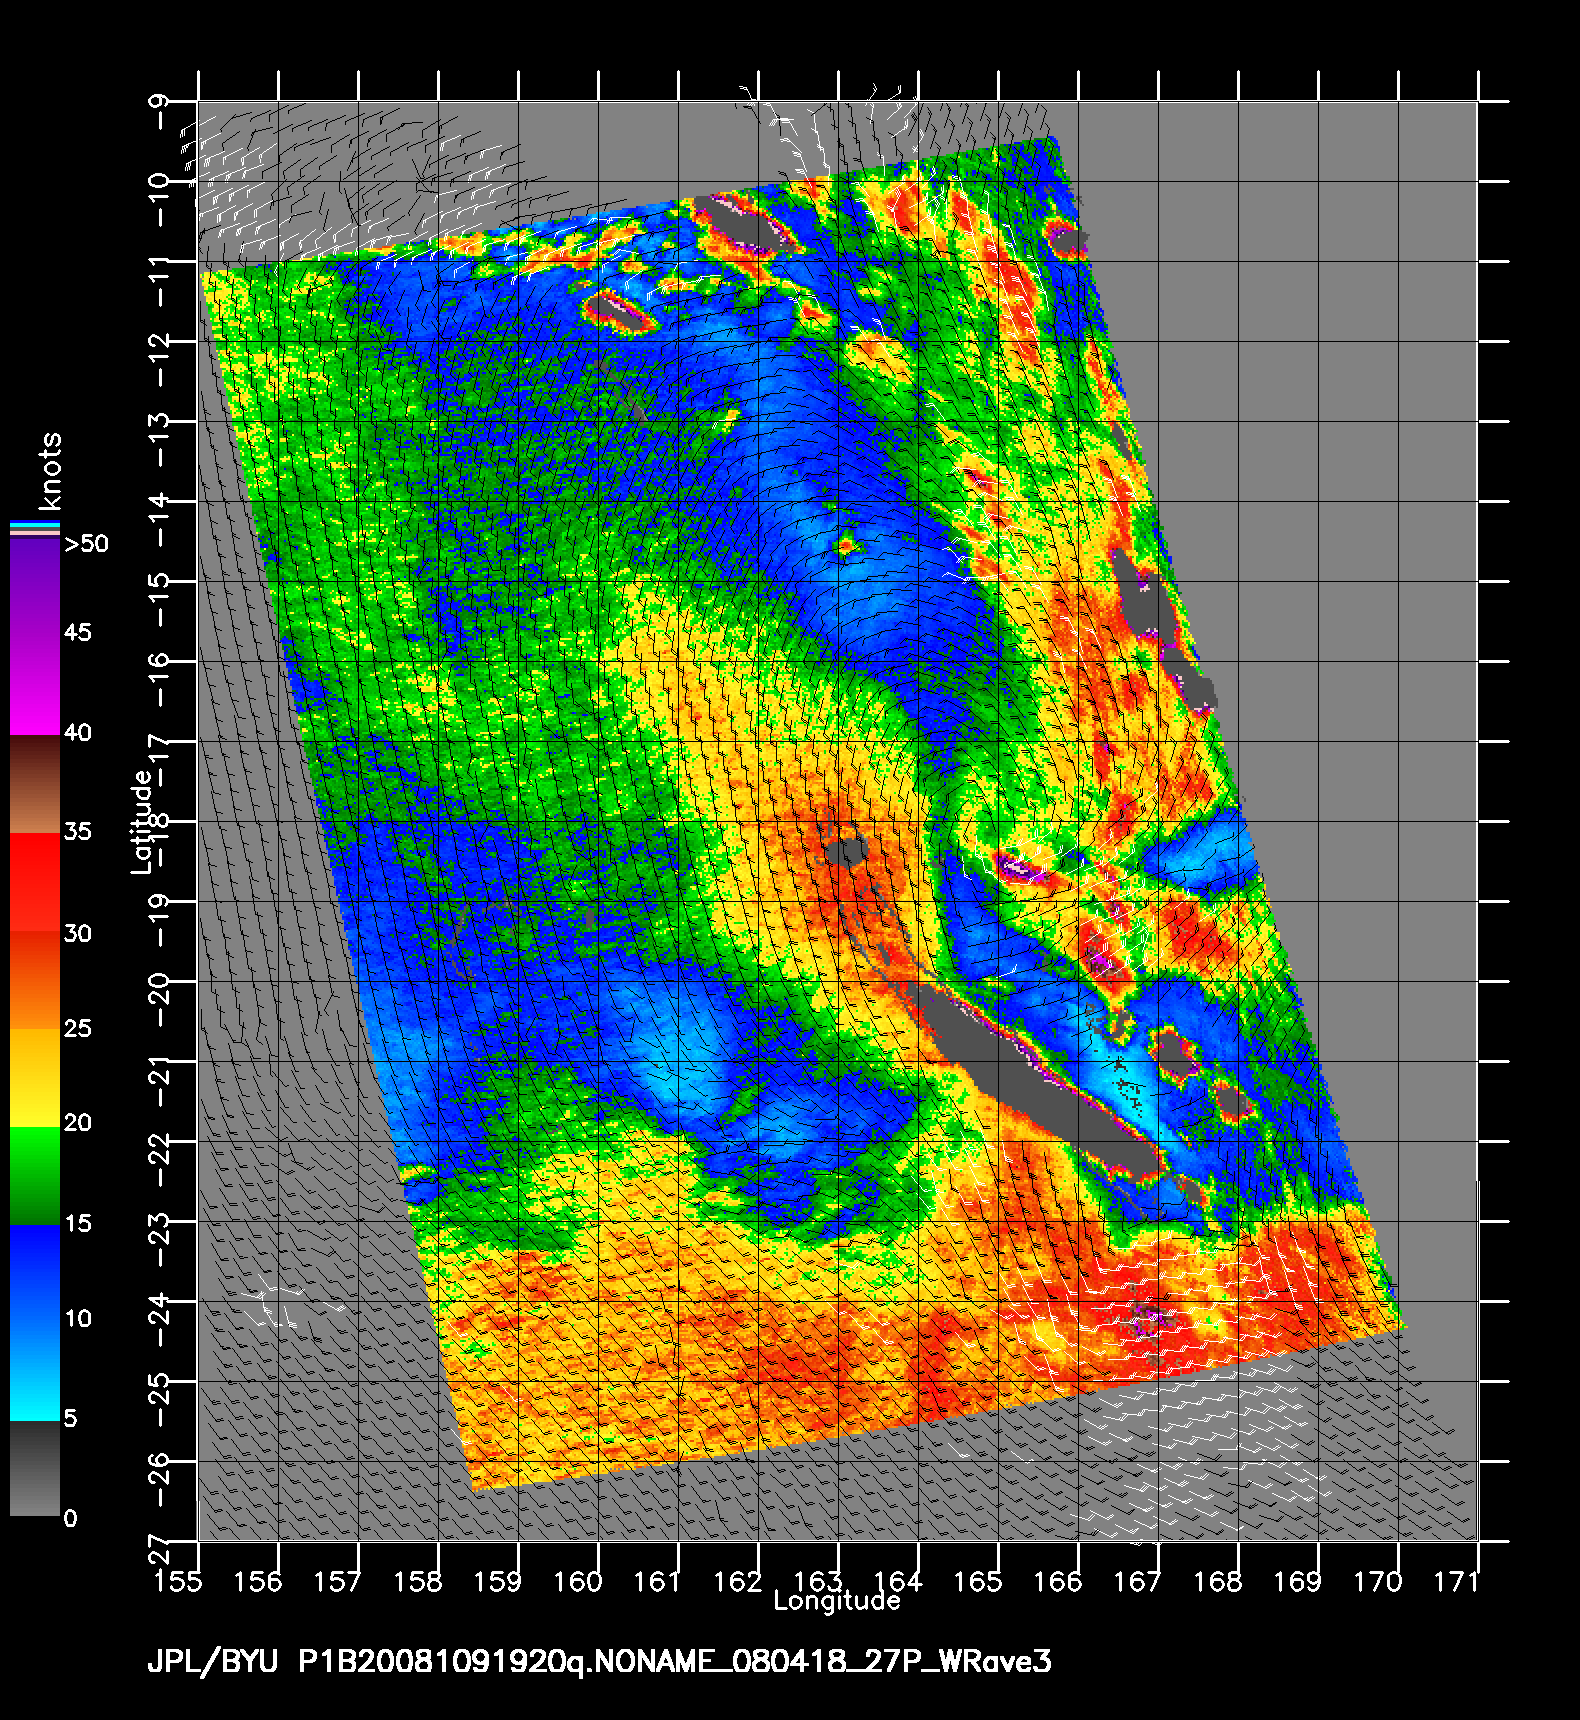
Task: Click longitude tick label '156'
Action: coord(257,1581)
